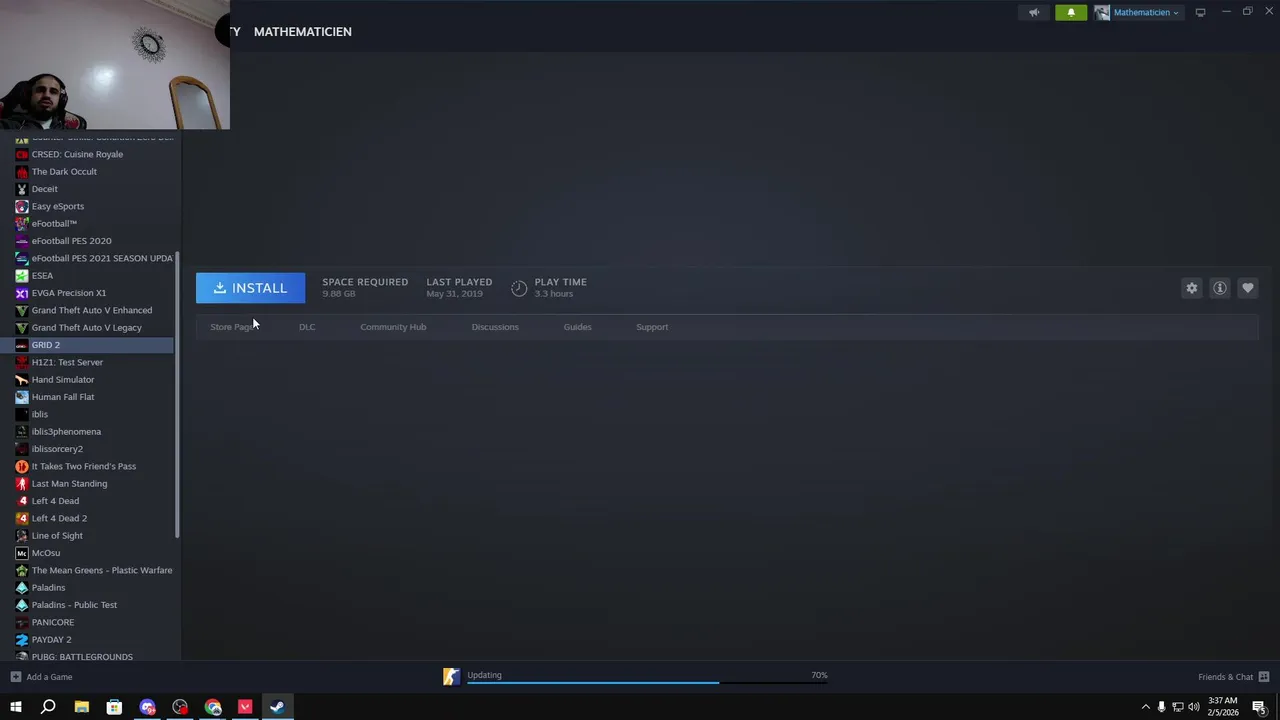Click the Counter-Strike updating game icon
This screenshot has height=720, width=1280.
pyautogui.click(x=452, y=677)
